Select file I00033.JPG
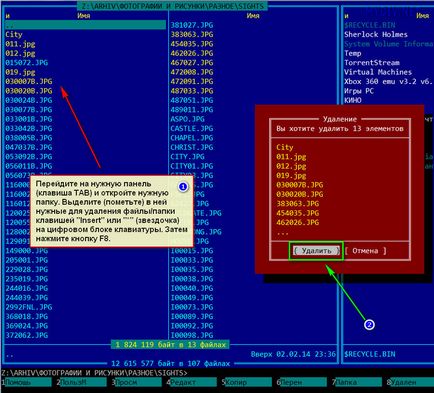434x393 pixels. (x=192, y=260)
